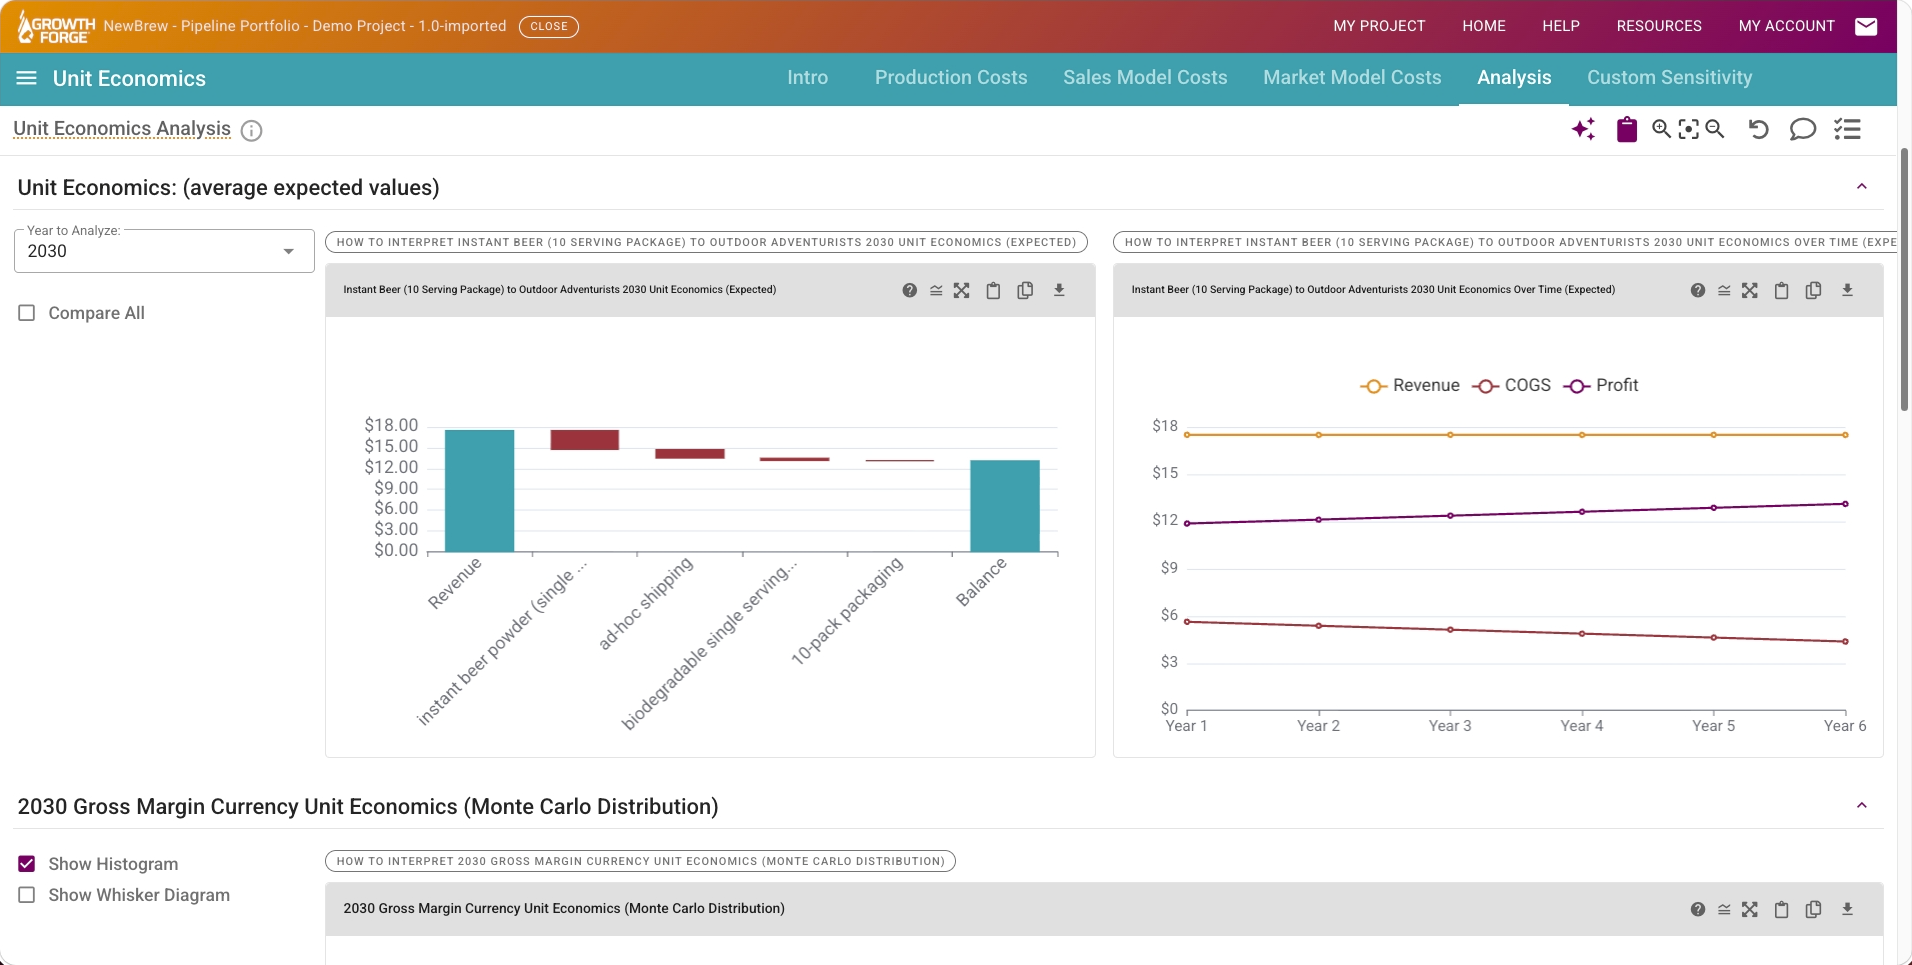Click the CLOSE project button
The width and height of the screenshot is (1912, 965).
click(549, 27)
